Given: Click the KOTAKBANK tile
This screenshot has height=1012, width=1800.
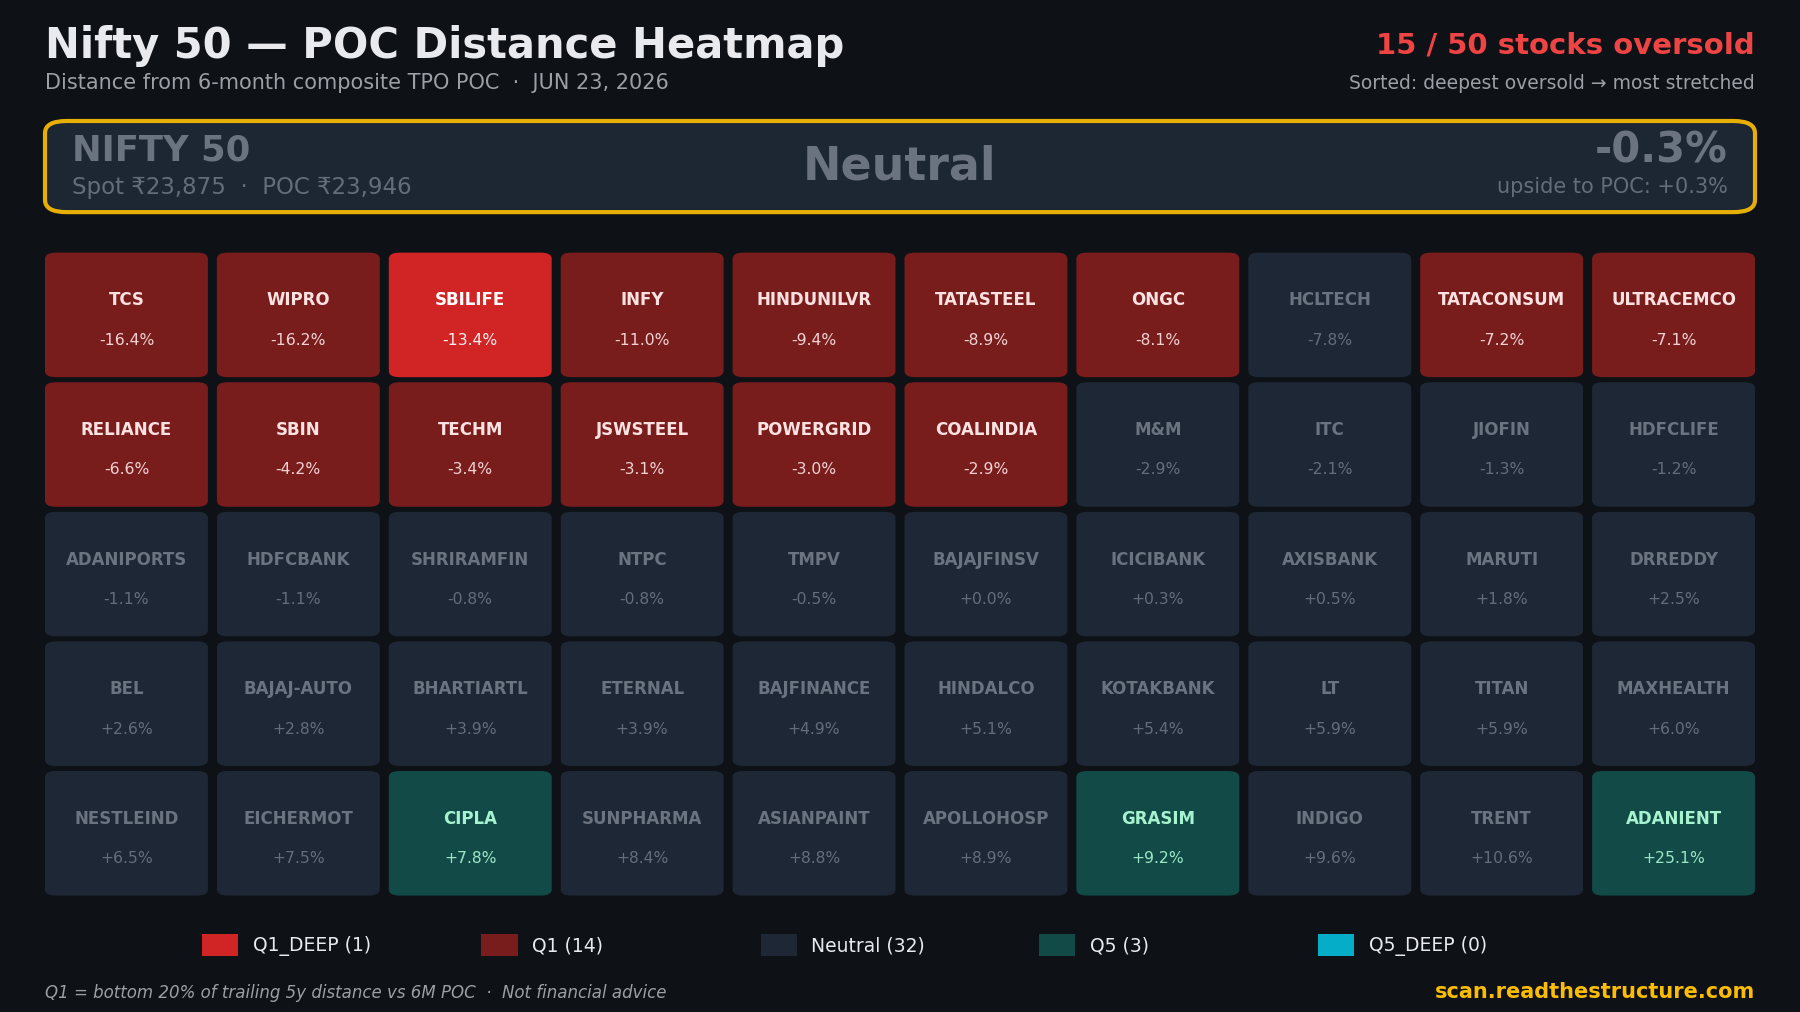Looking at the screenshot, I should [x=1158, y=704].
